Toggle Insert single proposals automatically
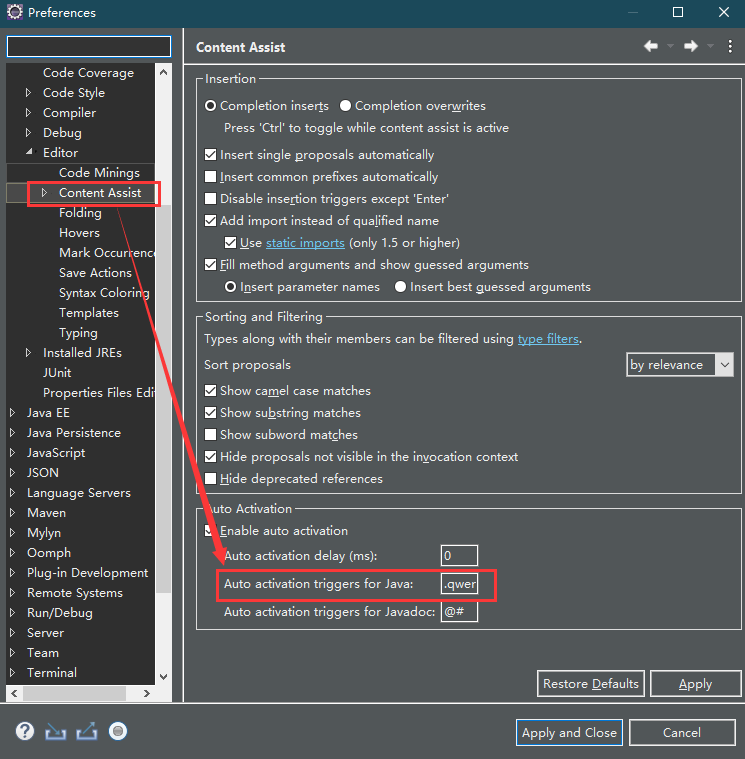Image resolution: width=745 pixels, height=759 pixels. tap(210, 155)
